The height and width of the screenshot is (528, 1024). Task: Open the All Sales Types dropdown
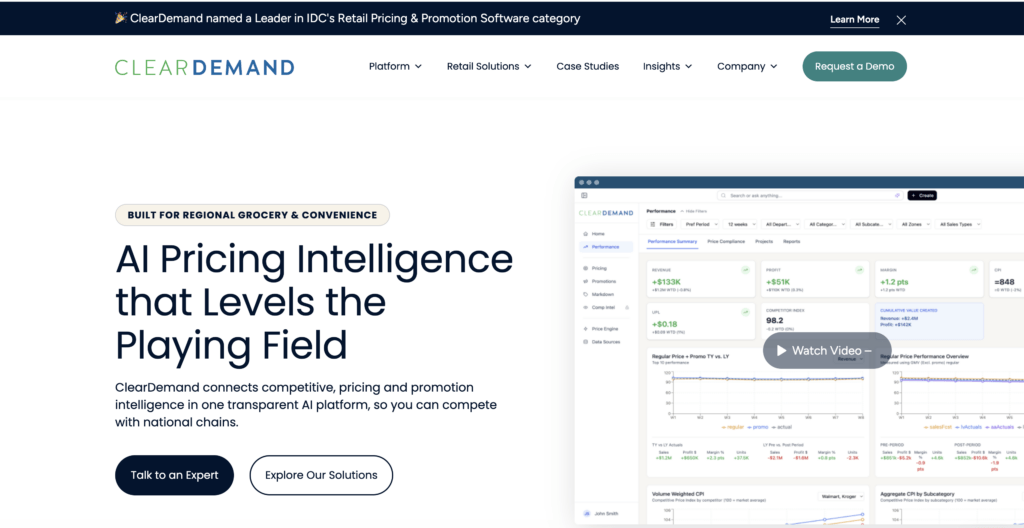[958, 224]
